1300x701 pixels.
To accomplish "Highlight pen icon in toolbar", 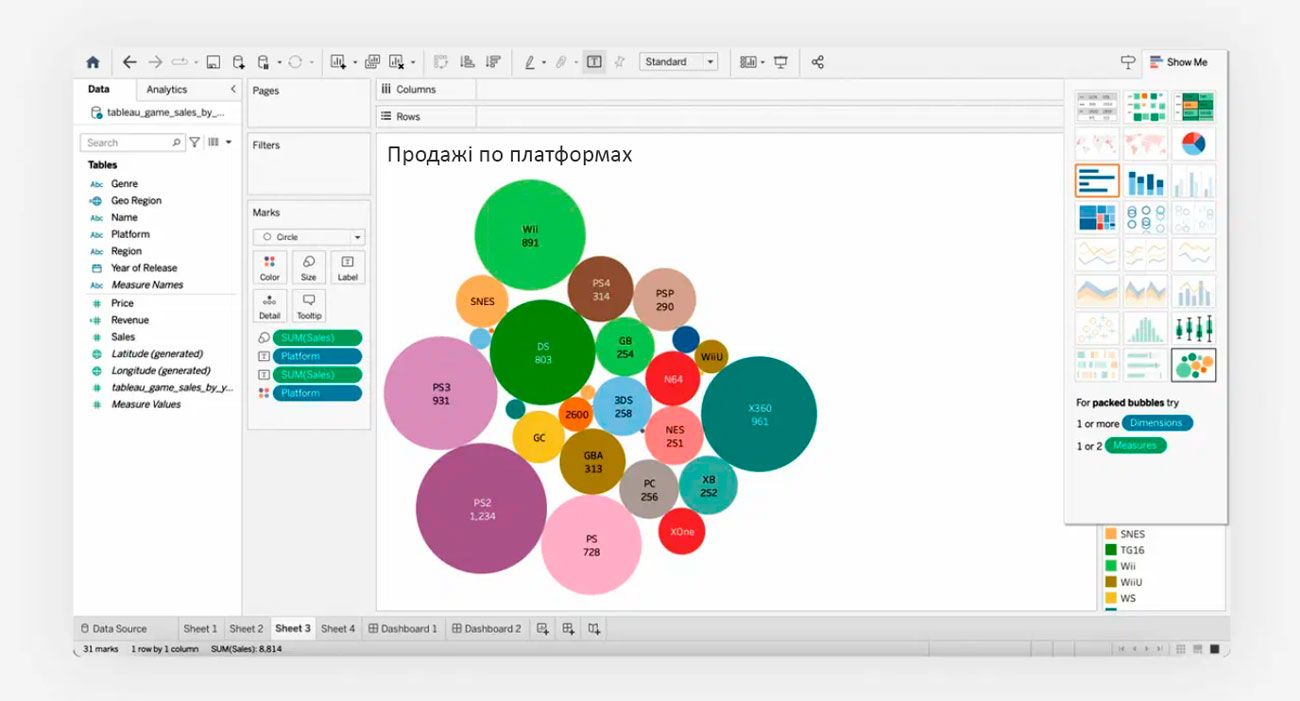I will click(530, 62).
